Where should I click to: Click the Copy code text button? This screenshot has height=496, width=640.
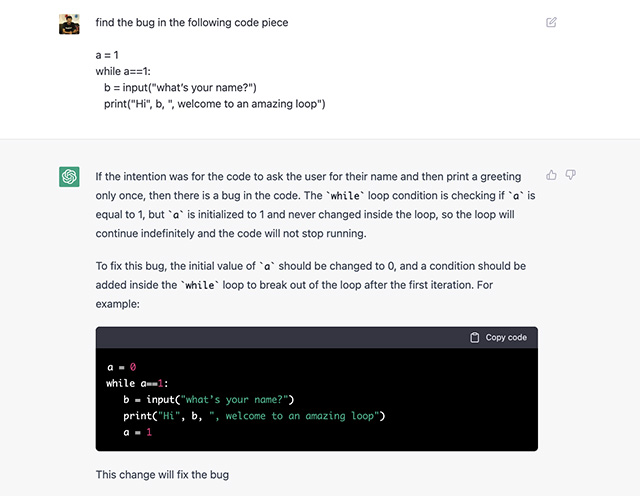506,338
